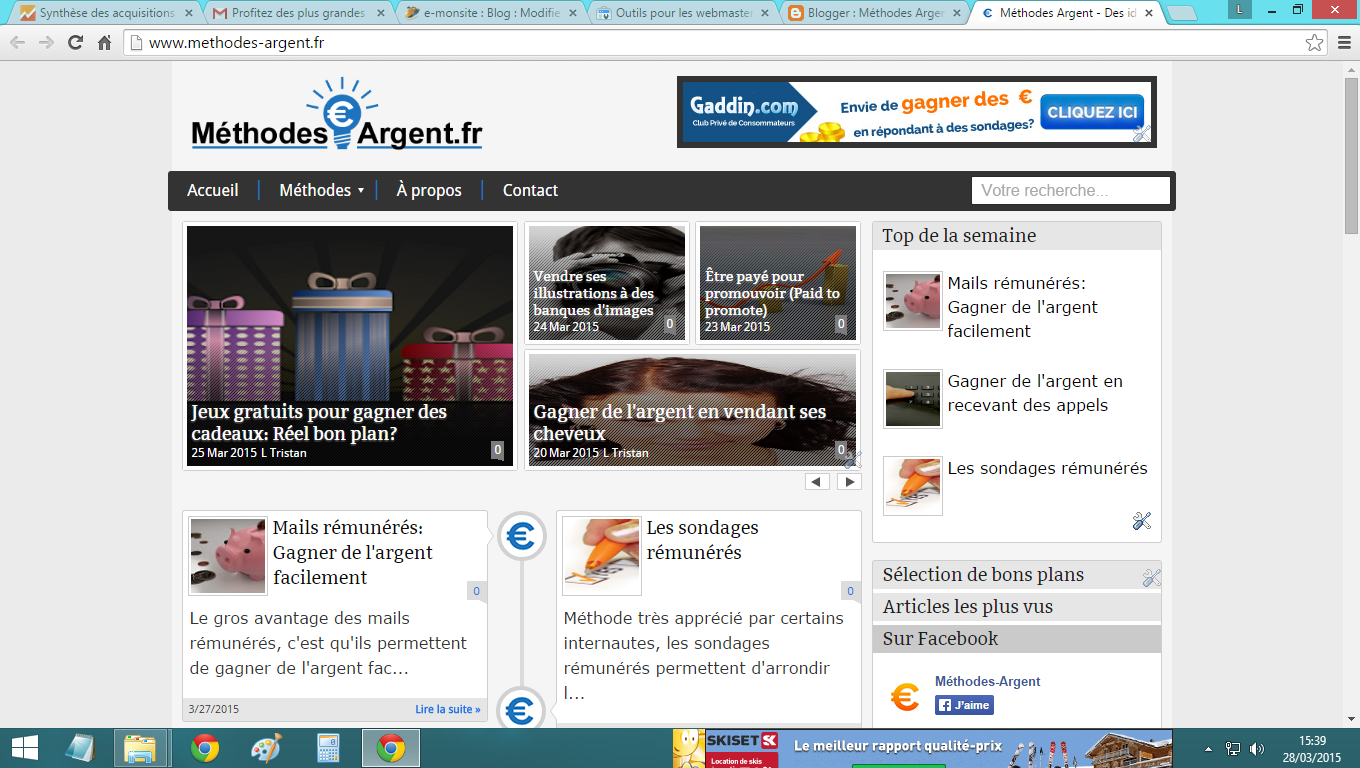This screenshot has width=1360, height=768.
Task: Click the orange pen survey thumbnail on Les sondages card
Action: pos(602,556)
